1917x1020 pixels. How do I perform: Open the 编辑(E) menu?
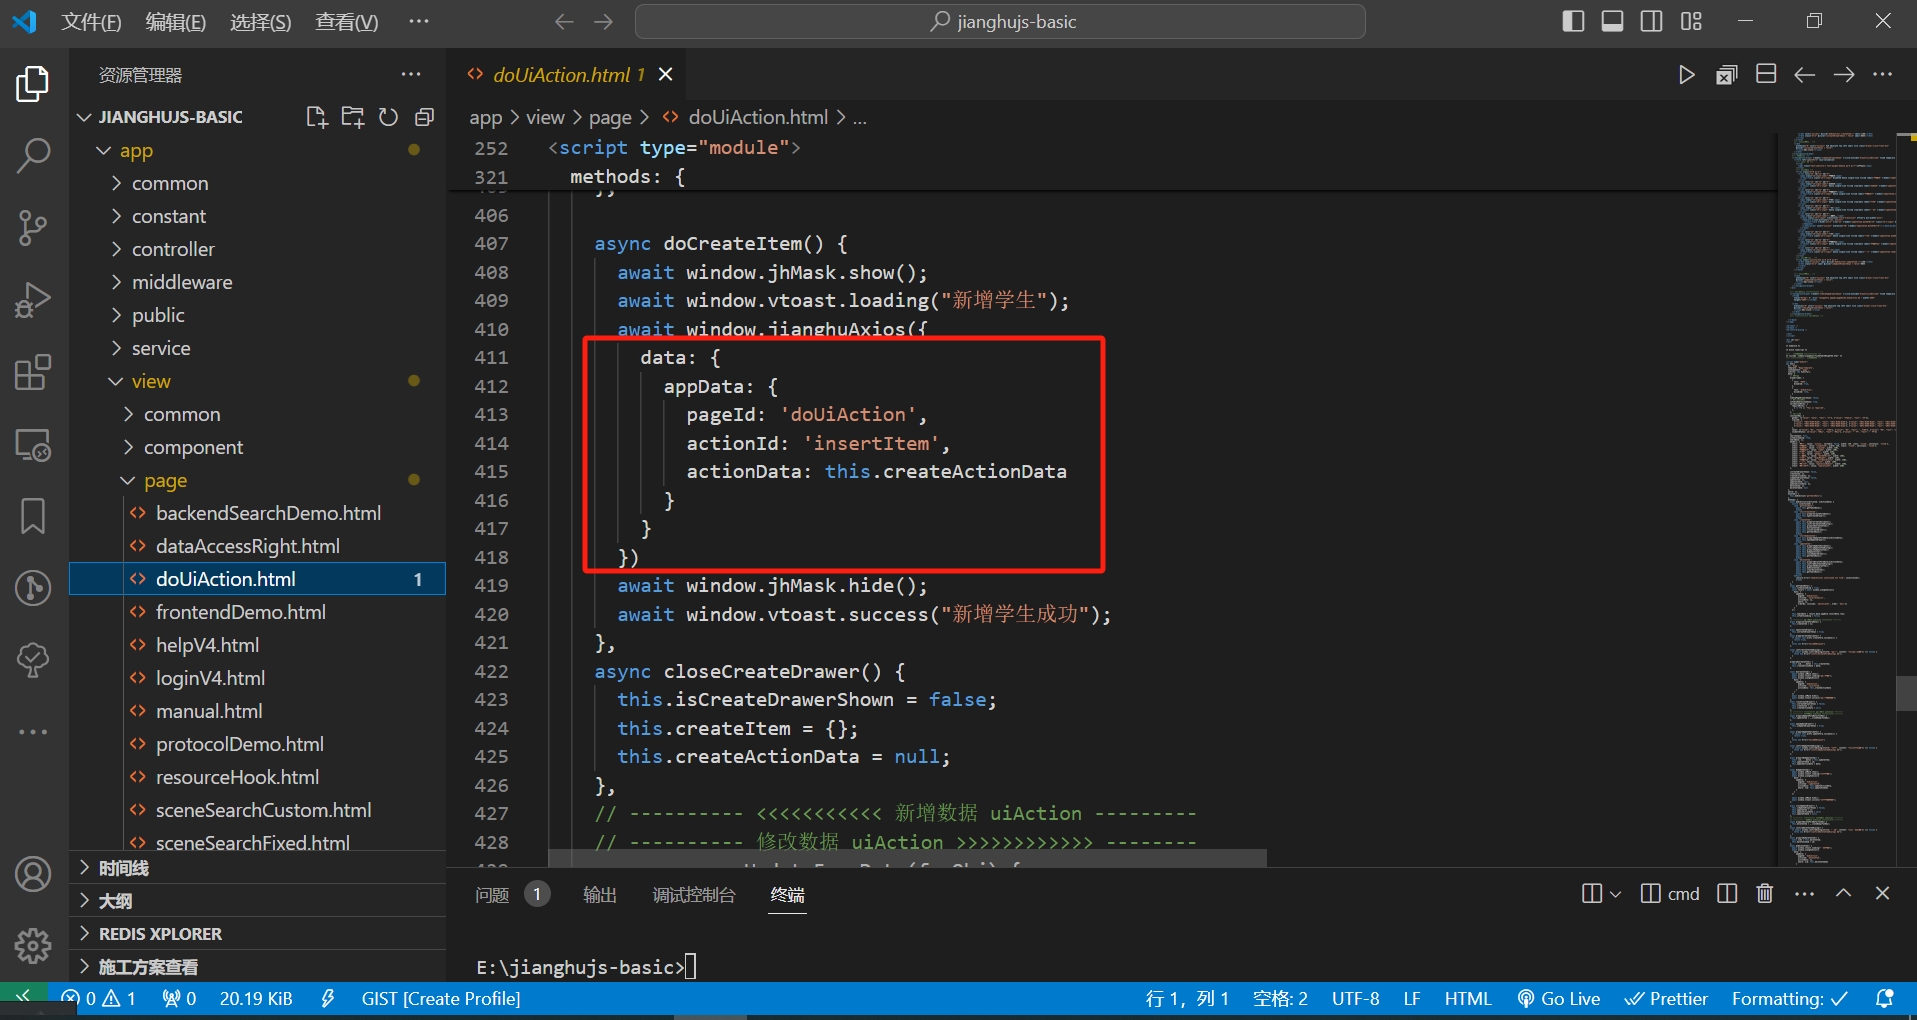tap(175, 22)
